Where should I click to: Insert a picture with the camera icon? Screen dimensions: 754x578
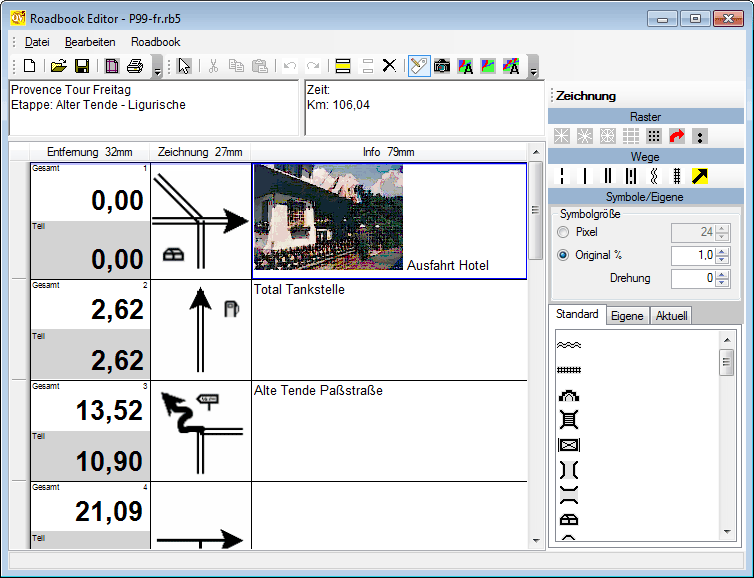point(442,66)
